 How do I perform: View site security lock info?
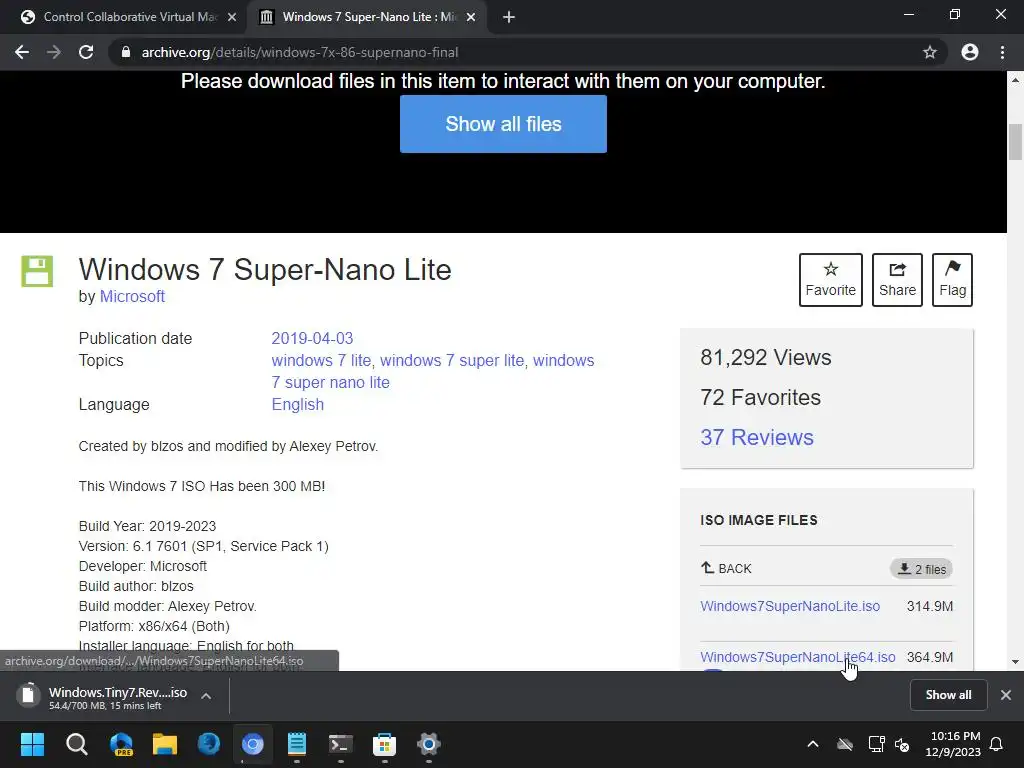(126, 52)
